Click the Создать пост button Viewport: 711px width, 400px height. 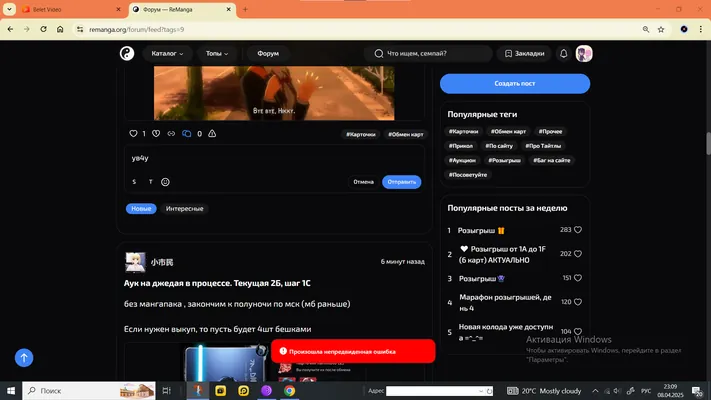coord(515,83)
